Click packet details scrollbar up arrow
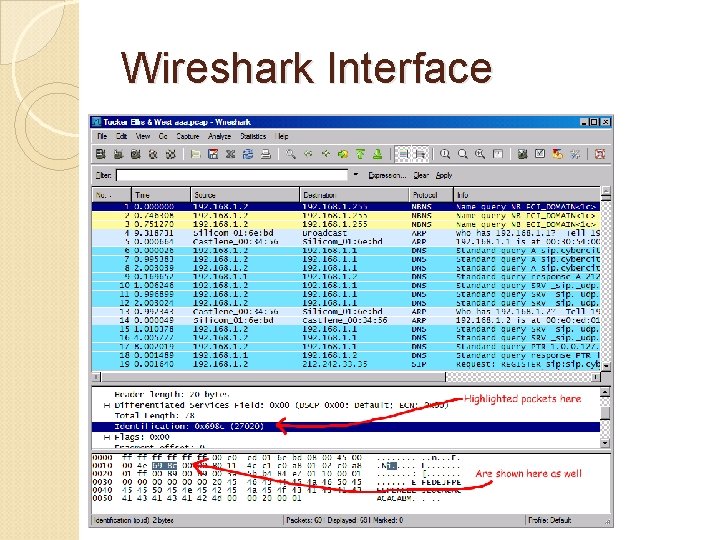Image resolution: width=720 pixels, height=540 pixels. point(605,393)
